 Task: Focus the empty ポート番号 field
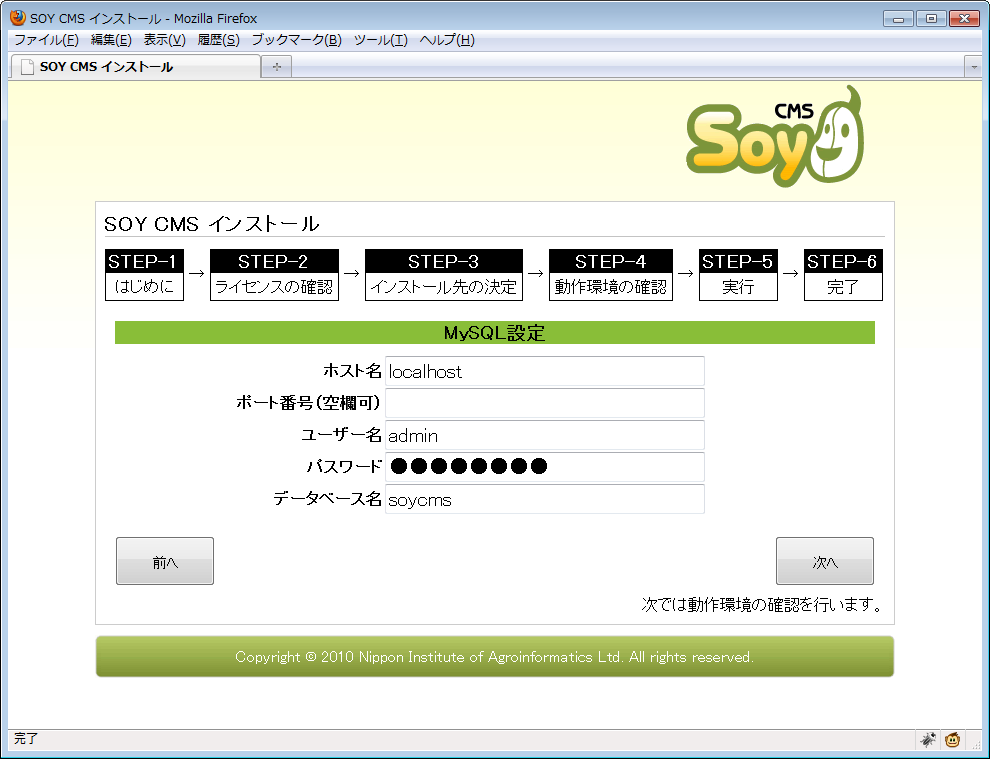coord(545,403)
